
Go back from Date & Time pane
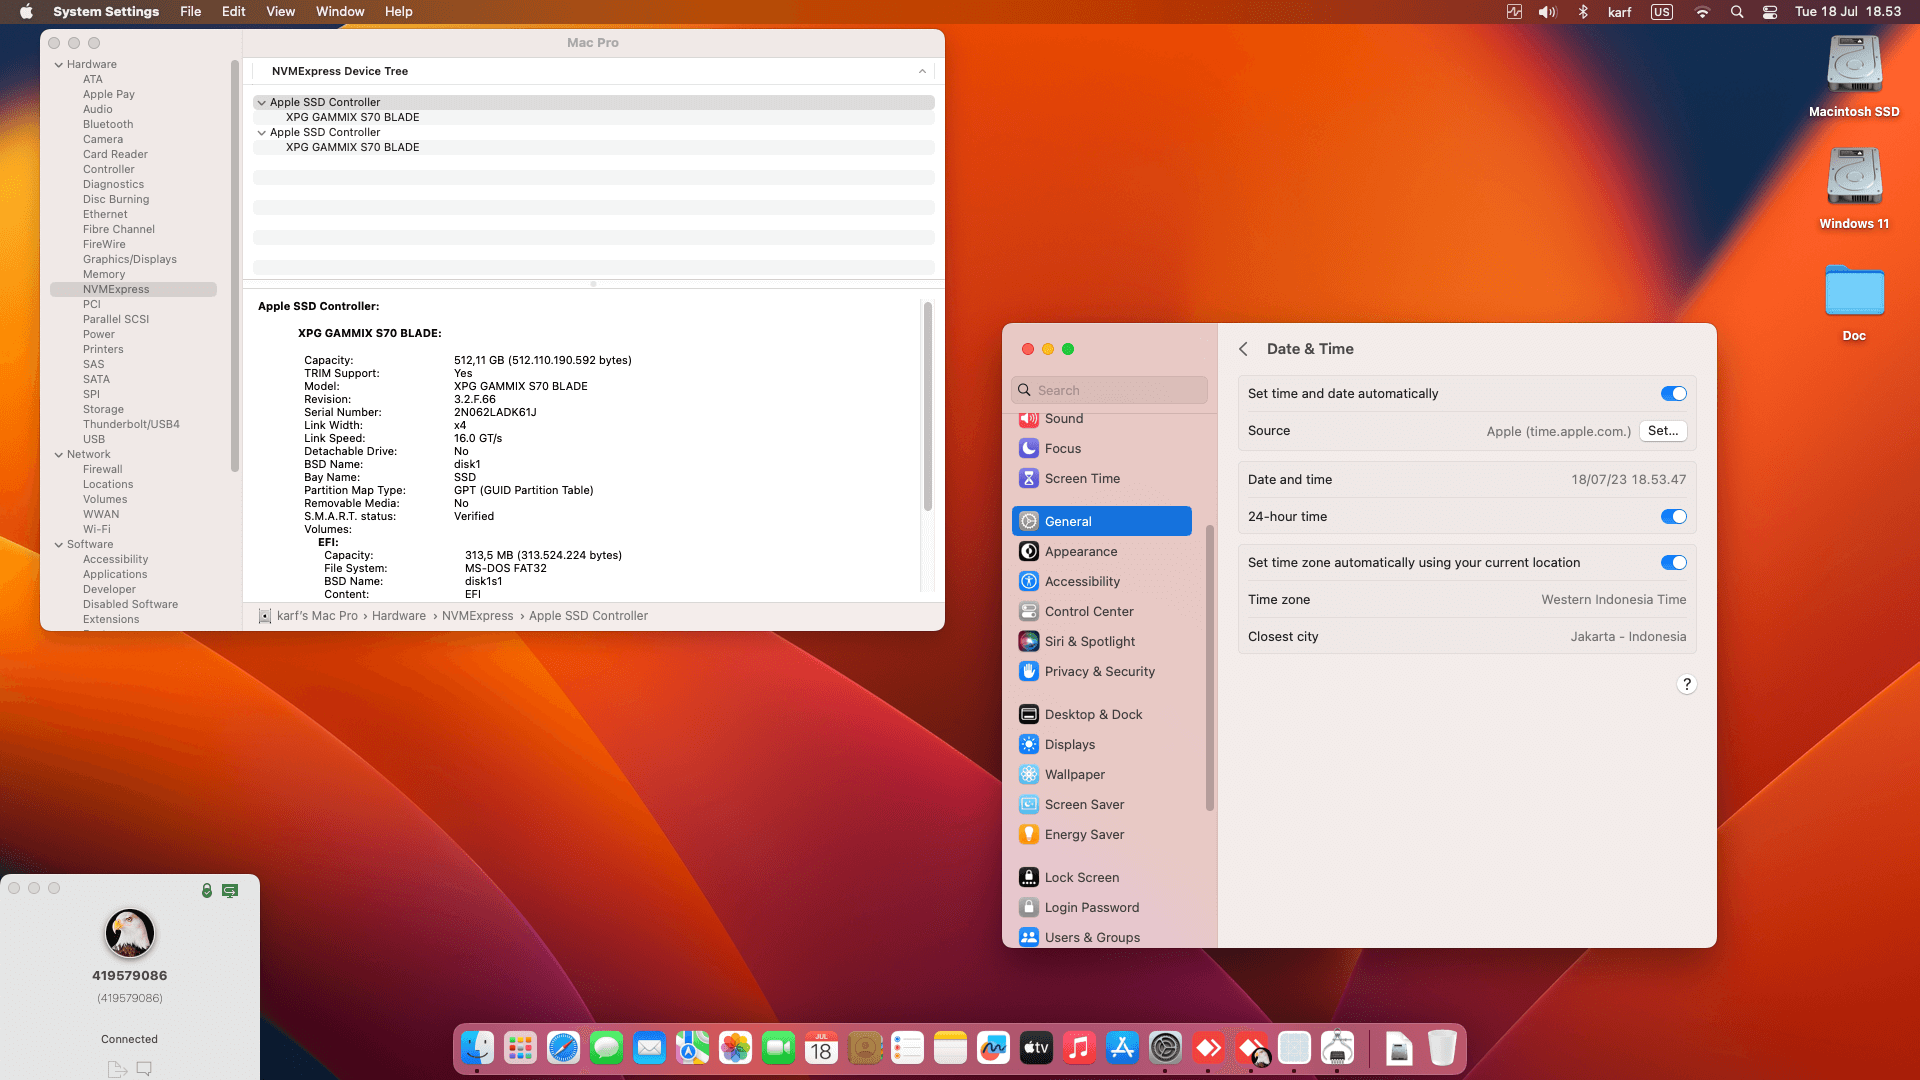pyautogui.click(x=1243, y=349)
